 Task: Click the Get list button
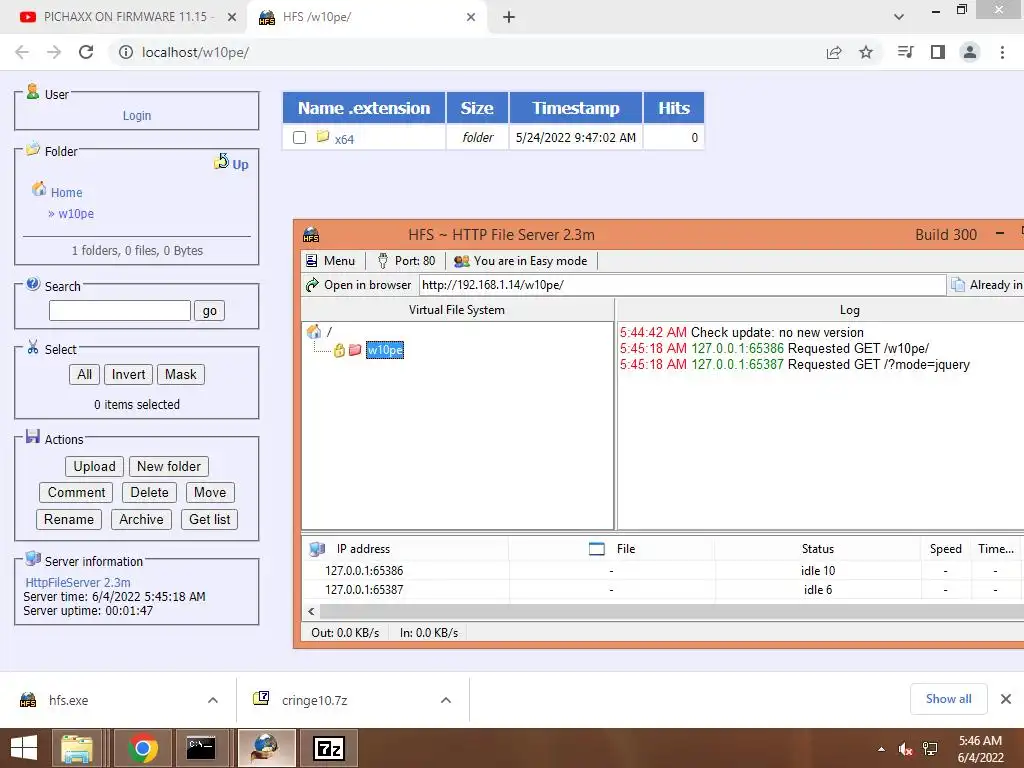coord(210,519)
